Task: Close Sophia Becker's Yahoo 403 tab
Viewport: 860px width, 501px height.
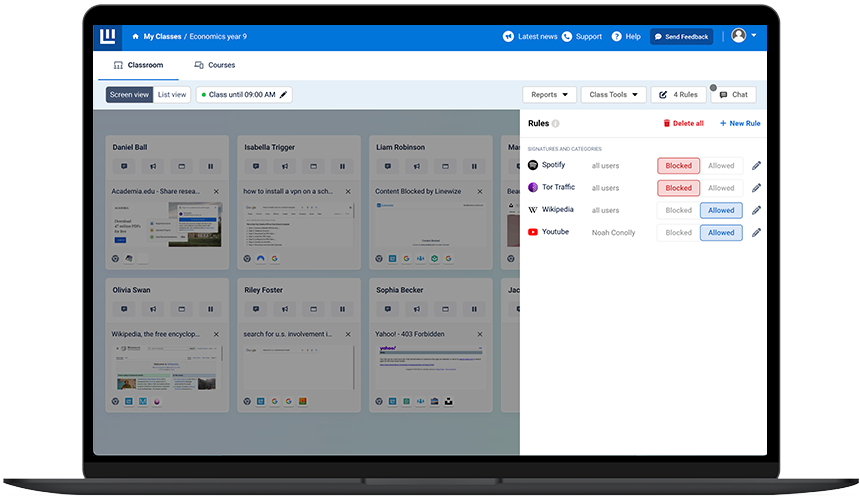Action: [480, 334]
